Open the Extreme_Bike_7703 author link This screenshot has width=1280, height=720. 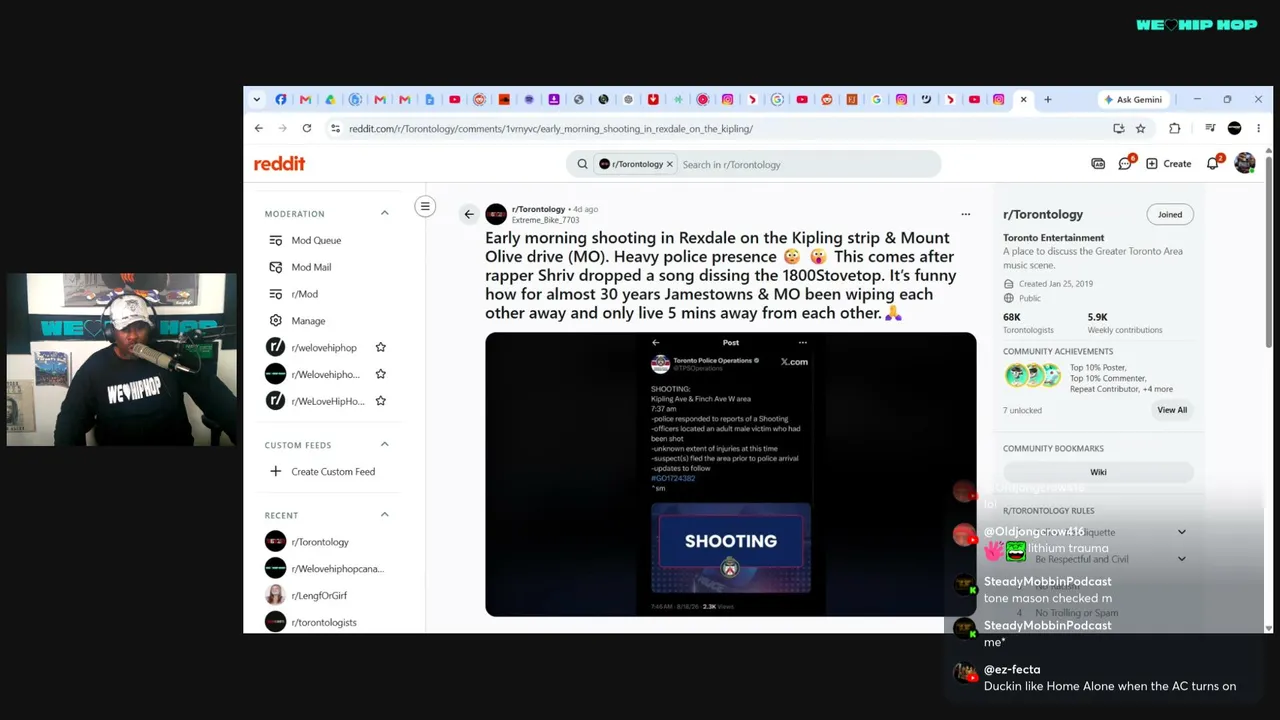545,220
